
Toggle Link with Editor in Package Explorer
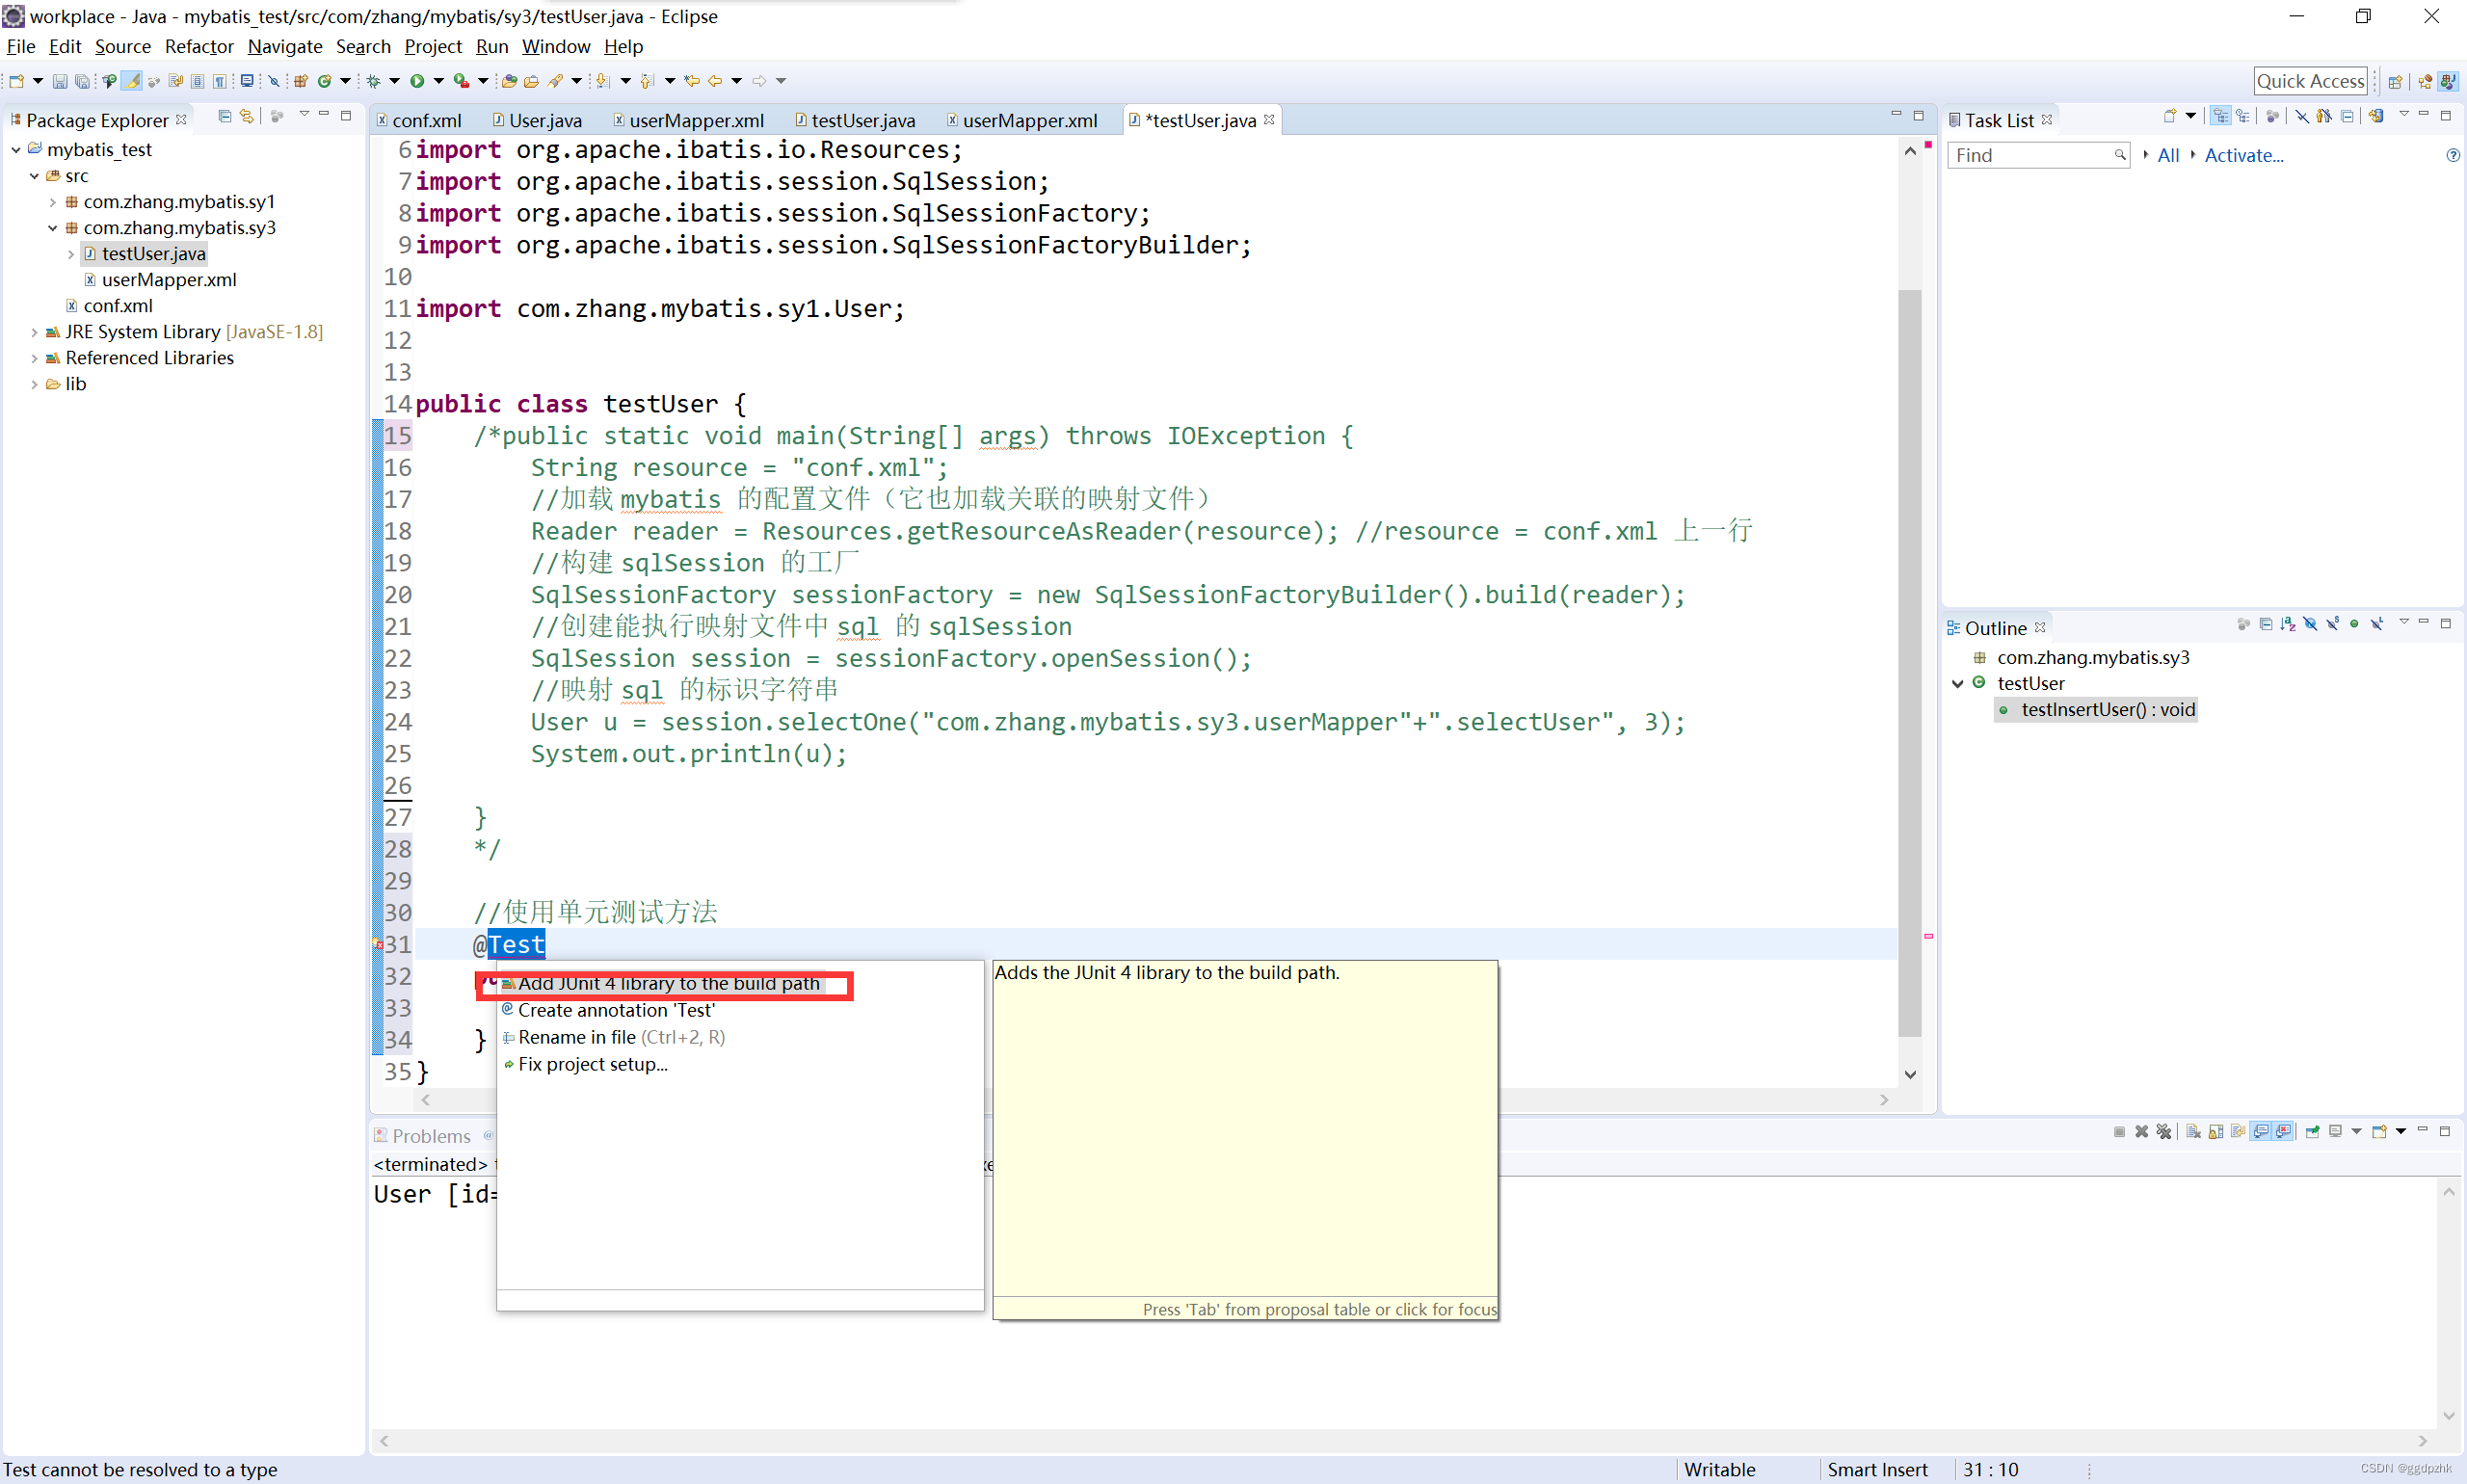pos(247,117)
